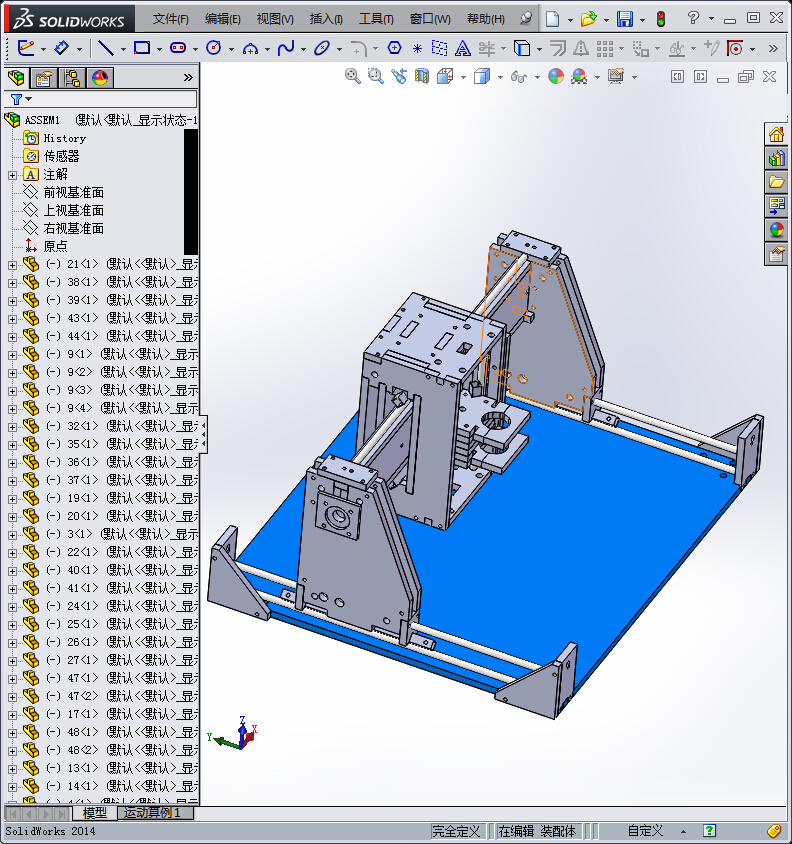Open SolidWorks Resources home task pane
The width and height of the screenshot is (792, 844).
tap(776, 135)
